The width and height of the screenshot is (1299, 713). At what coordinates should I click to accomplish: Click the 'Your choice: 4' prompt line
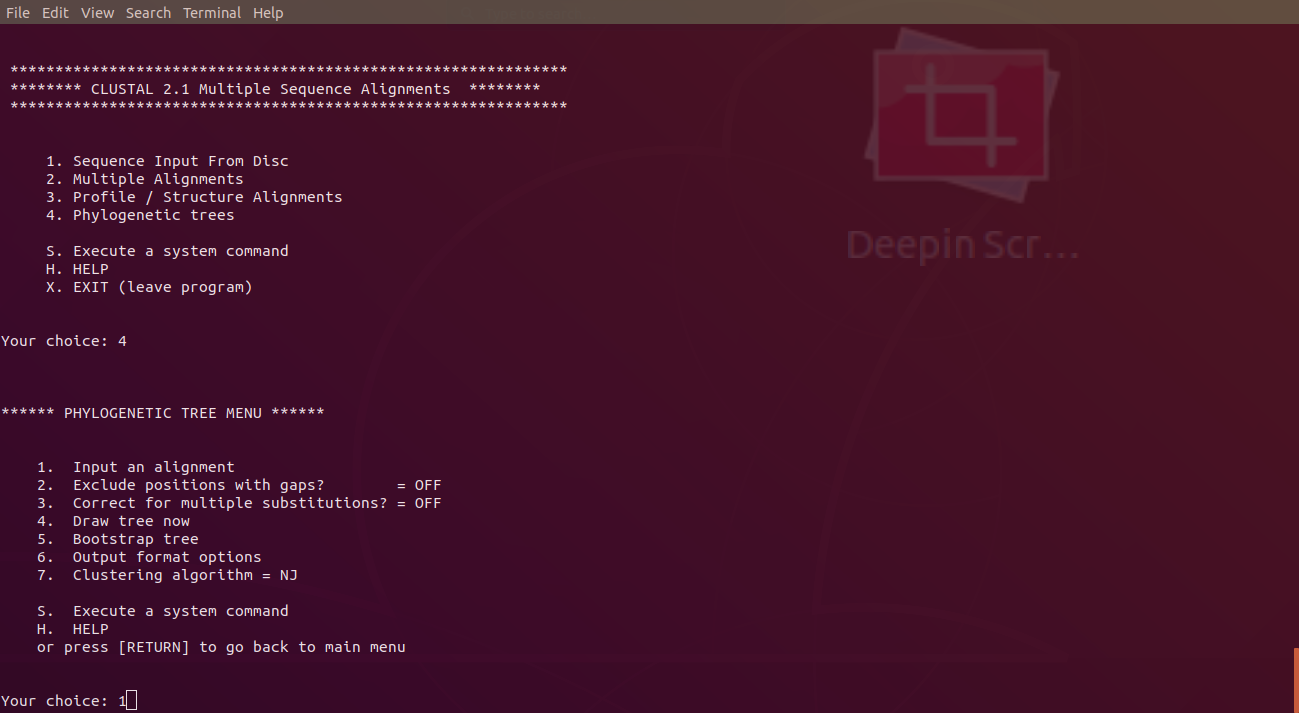[x=64, y=341]
